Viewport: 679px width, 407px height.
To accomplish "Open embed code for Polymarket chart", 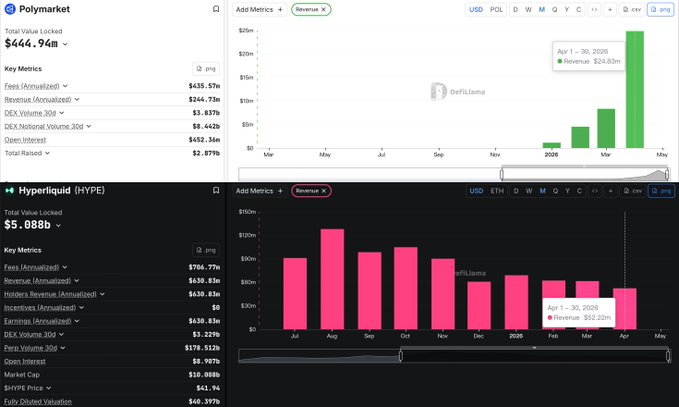I will pos(594,10).
